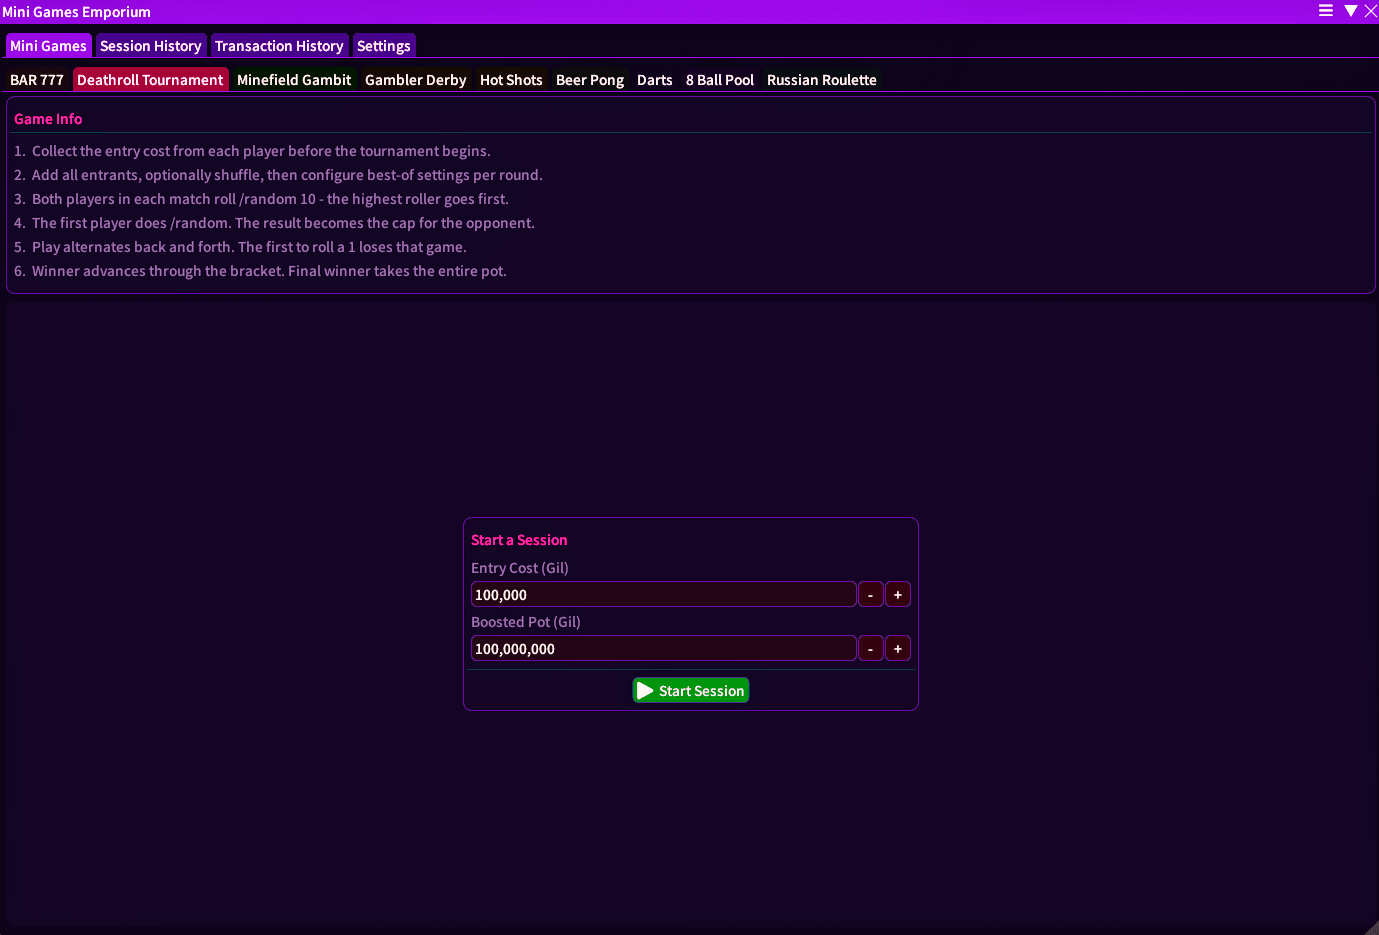Open the Gambler Derby game tab
Screen dimensions: 1379x935
(416, 80)
